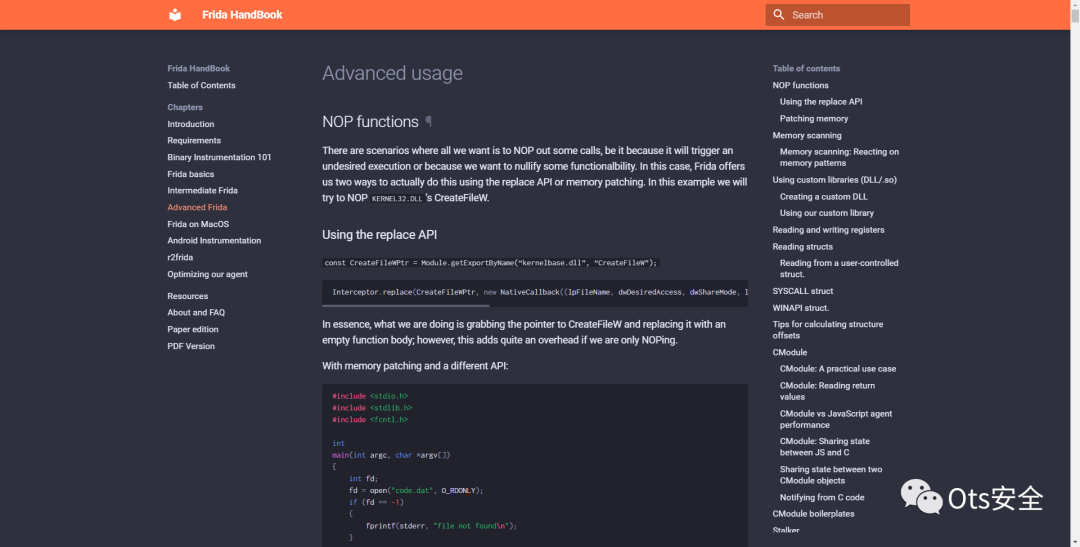Select Advanced Frida in the sidebar
This screenshot has height=547, width=1080.
pos(197,207)
